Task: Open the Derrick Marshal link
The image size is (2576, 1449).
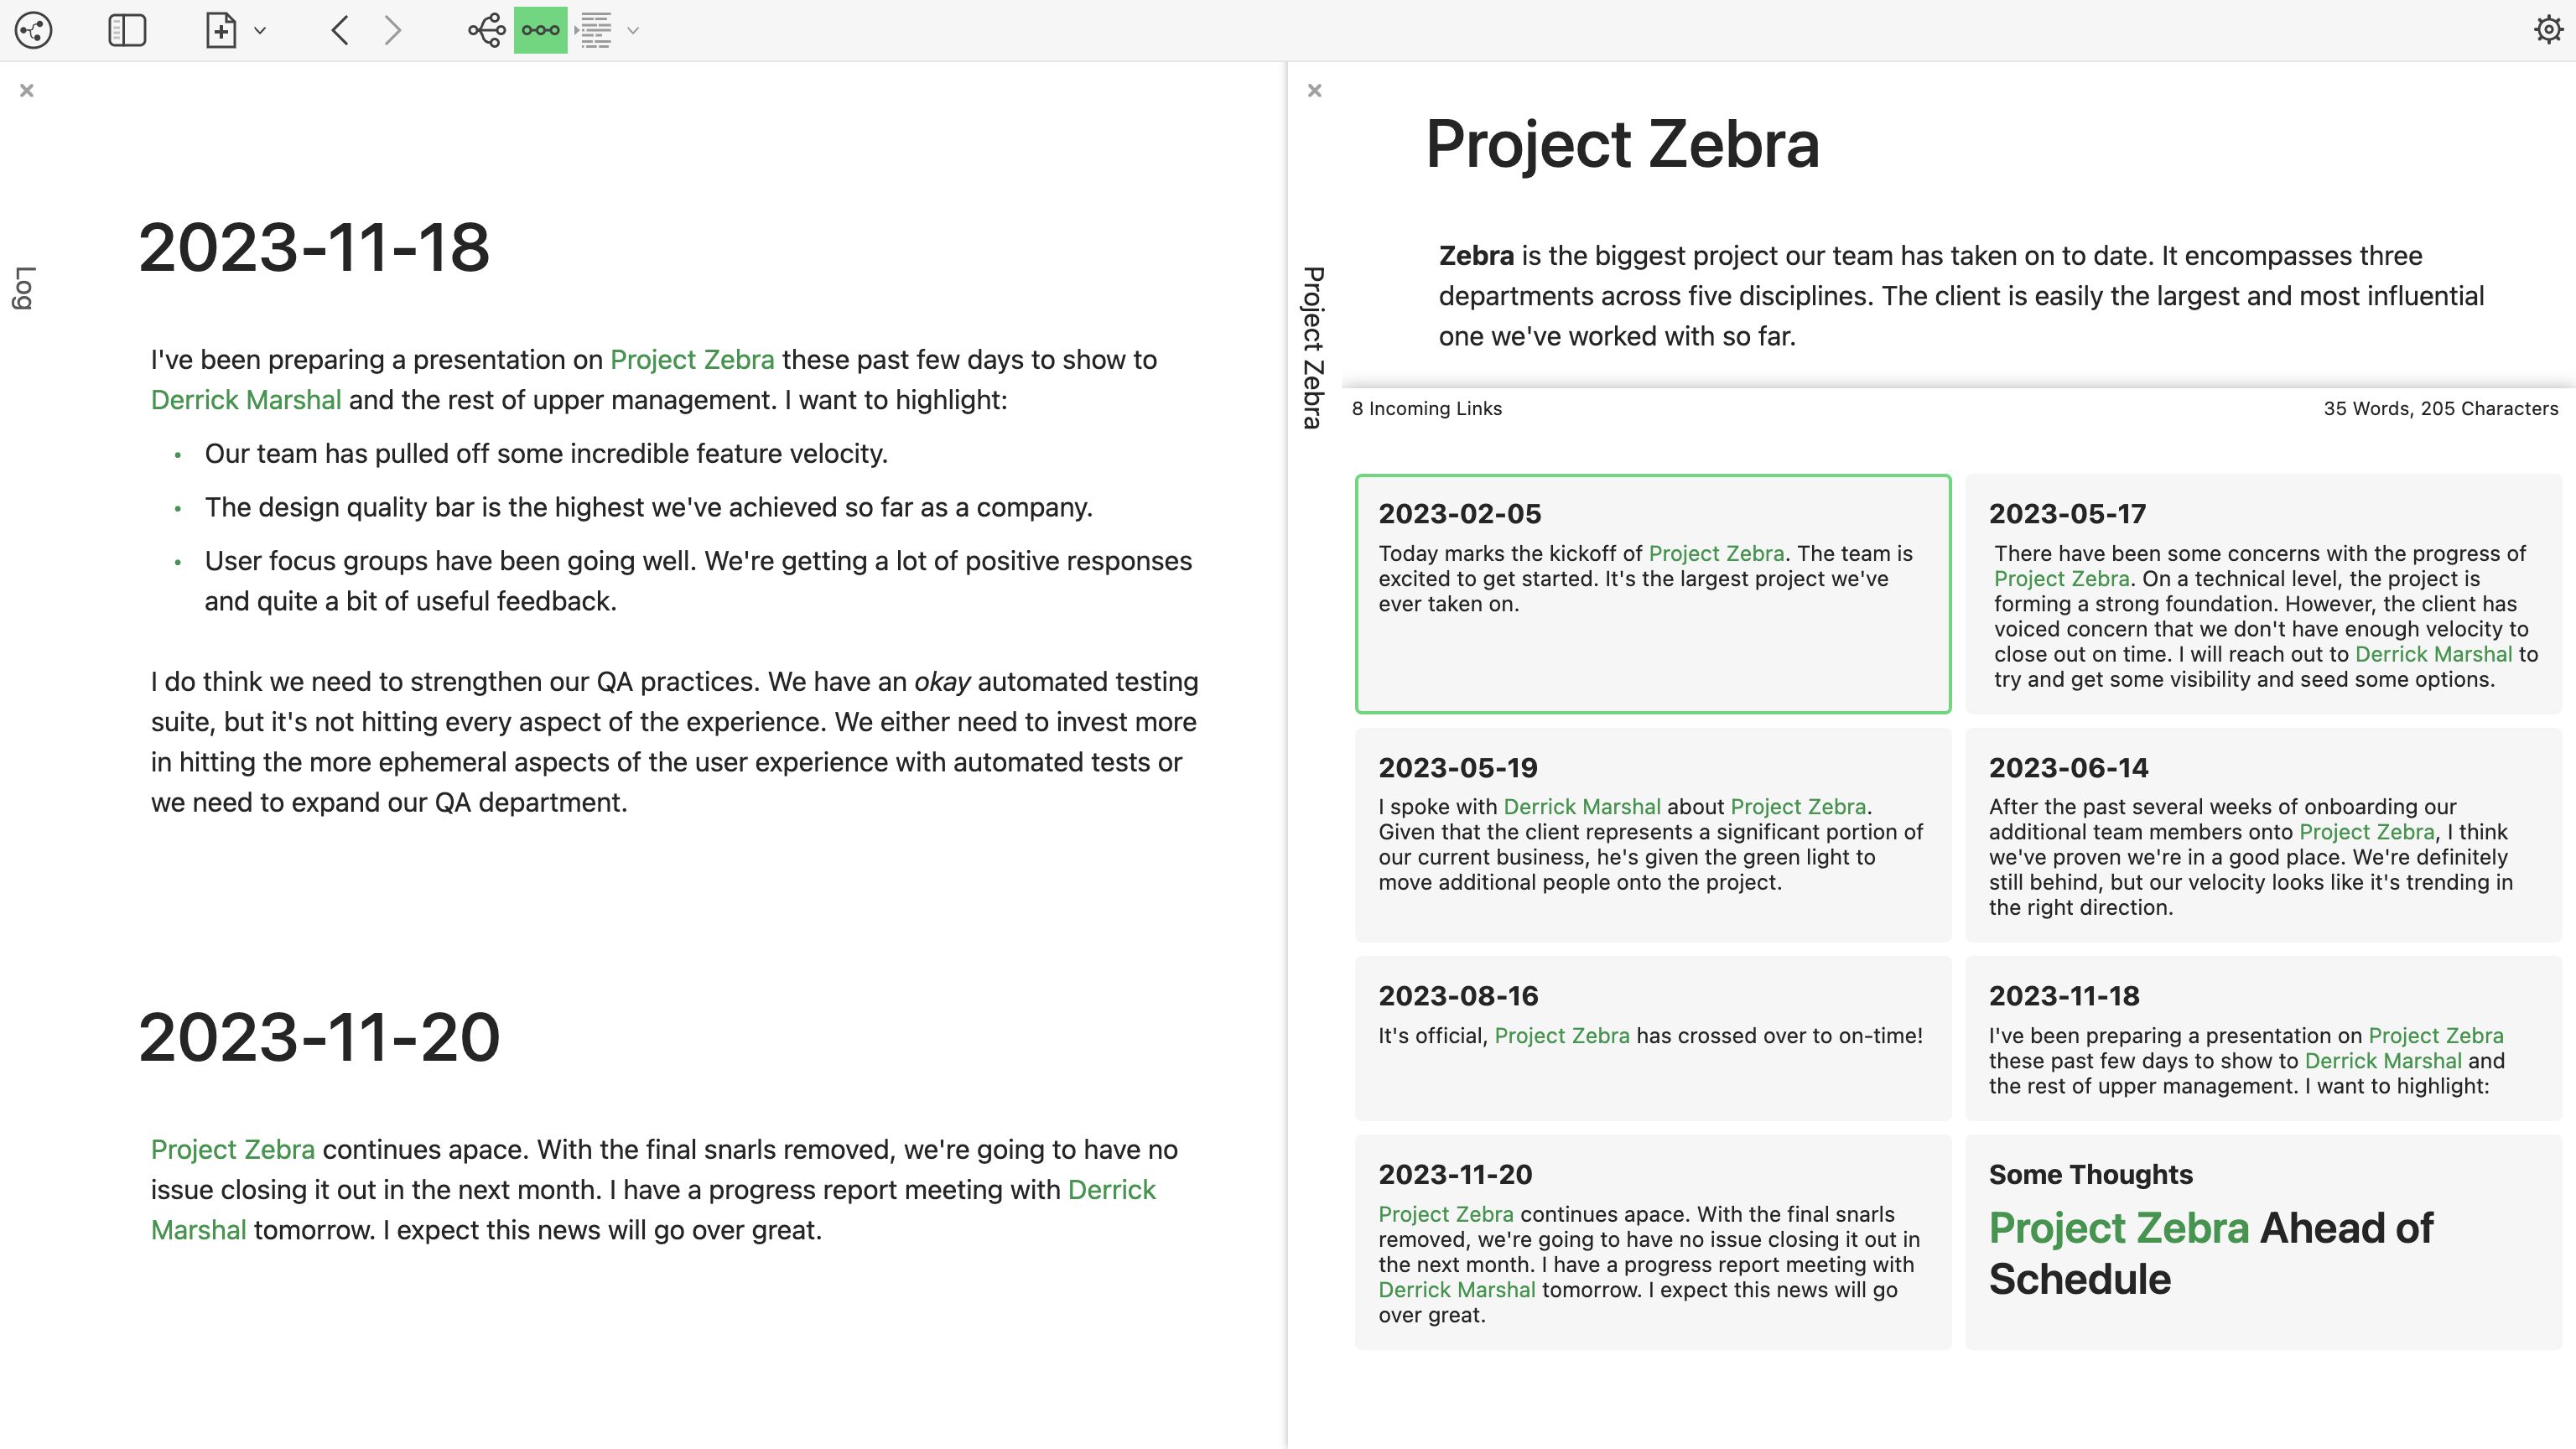Action: [246, 399]
